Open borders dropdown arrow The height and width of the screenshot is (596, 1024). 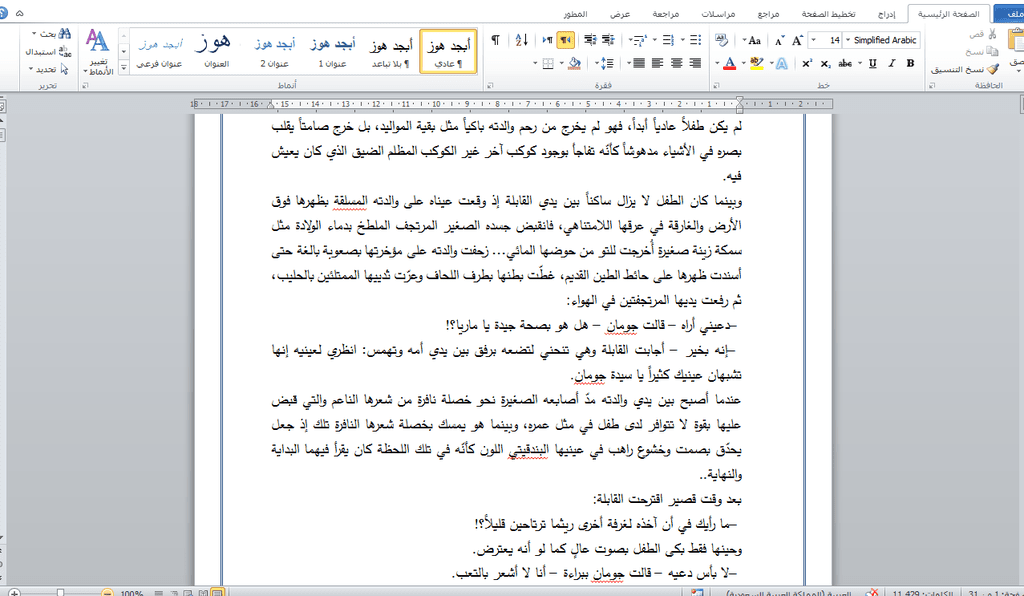[536, 63]
